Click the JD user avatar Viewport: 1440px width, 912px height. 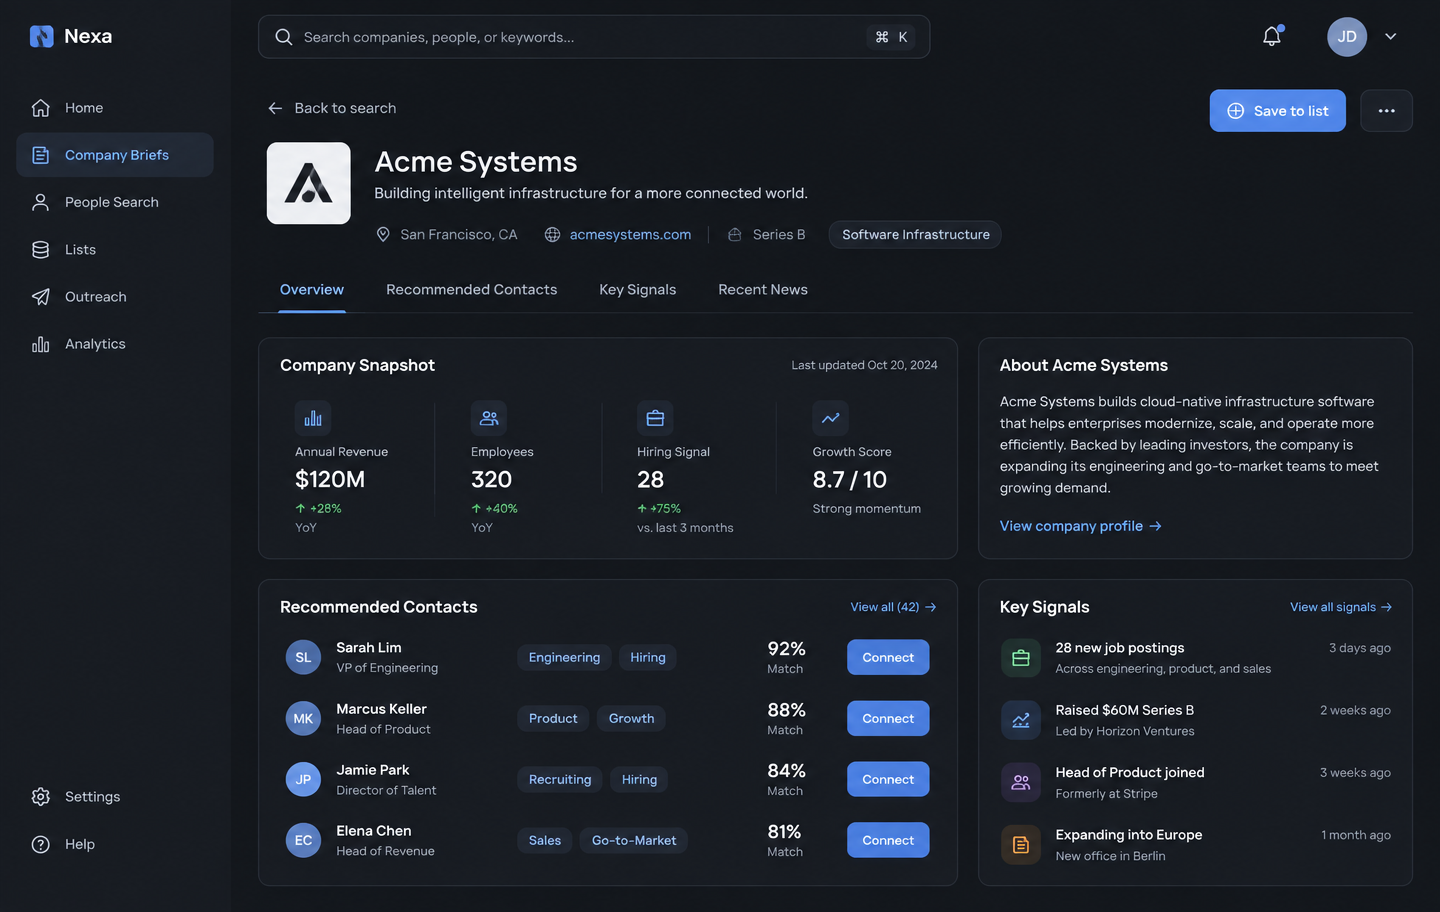1347,36
